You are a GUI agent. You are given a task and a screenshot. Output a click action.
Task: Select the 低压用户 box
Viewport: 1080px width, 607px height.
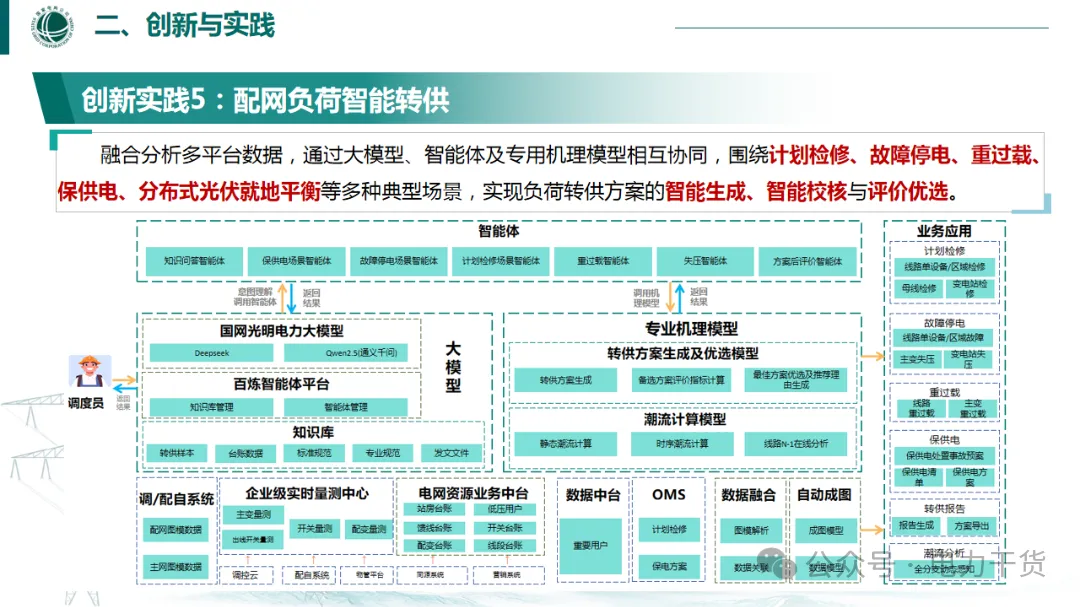505,509
